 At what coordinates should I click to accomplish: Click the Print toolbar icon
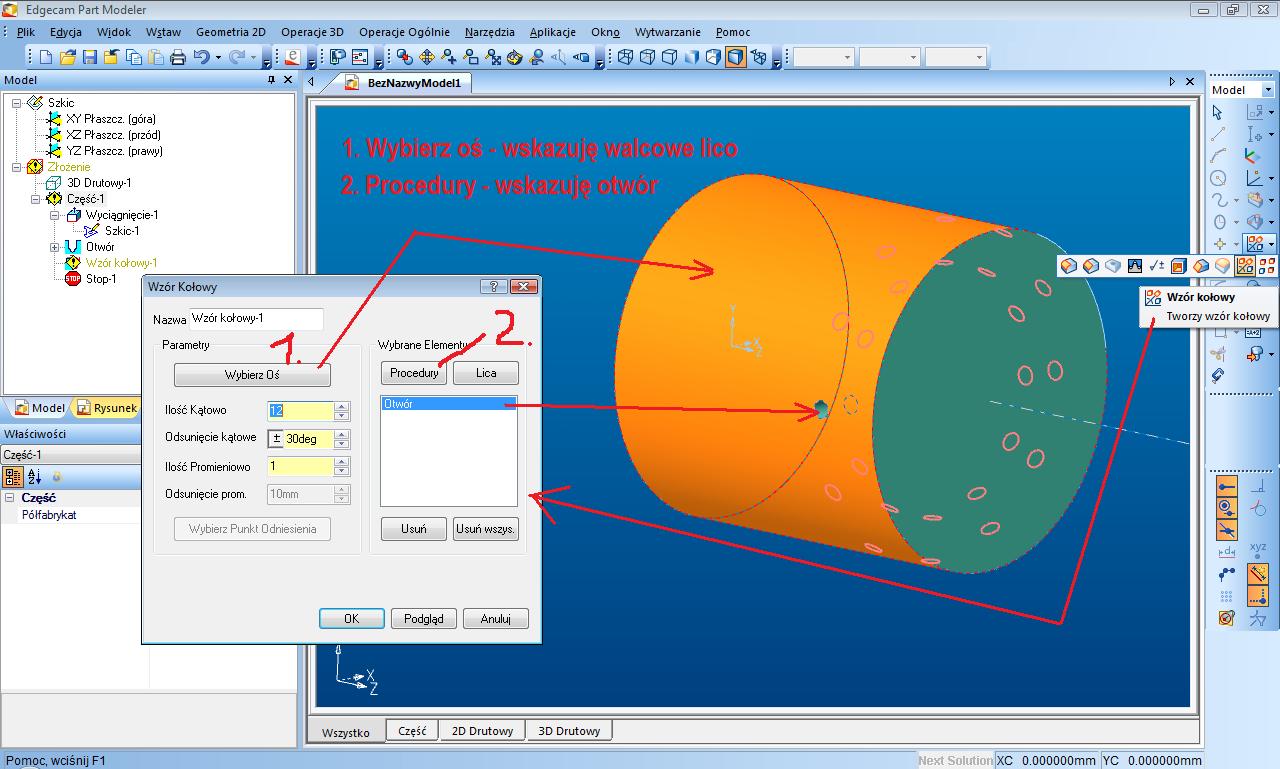tap(178, 57)
